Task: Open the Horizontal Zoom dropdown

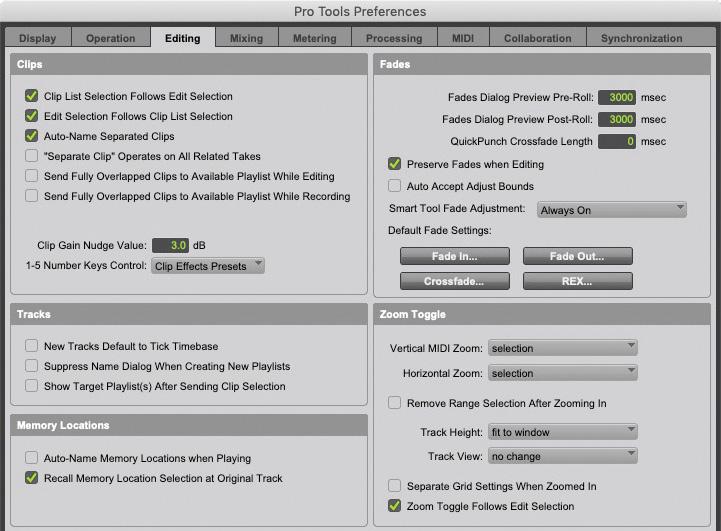Action: (x=563, y=373)
